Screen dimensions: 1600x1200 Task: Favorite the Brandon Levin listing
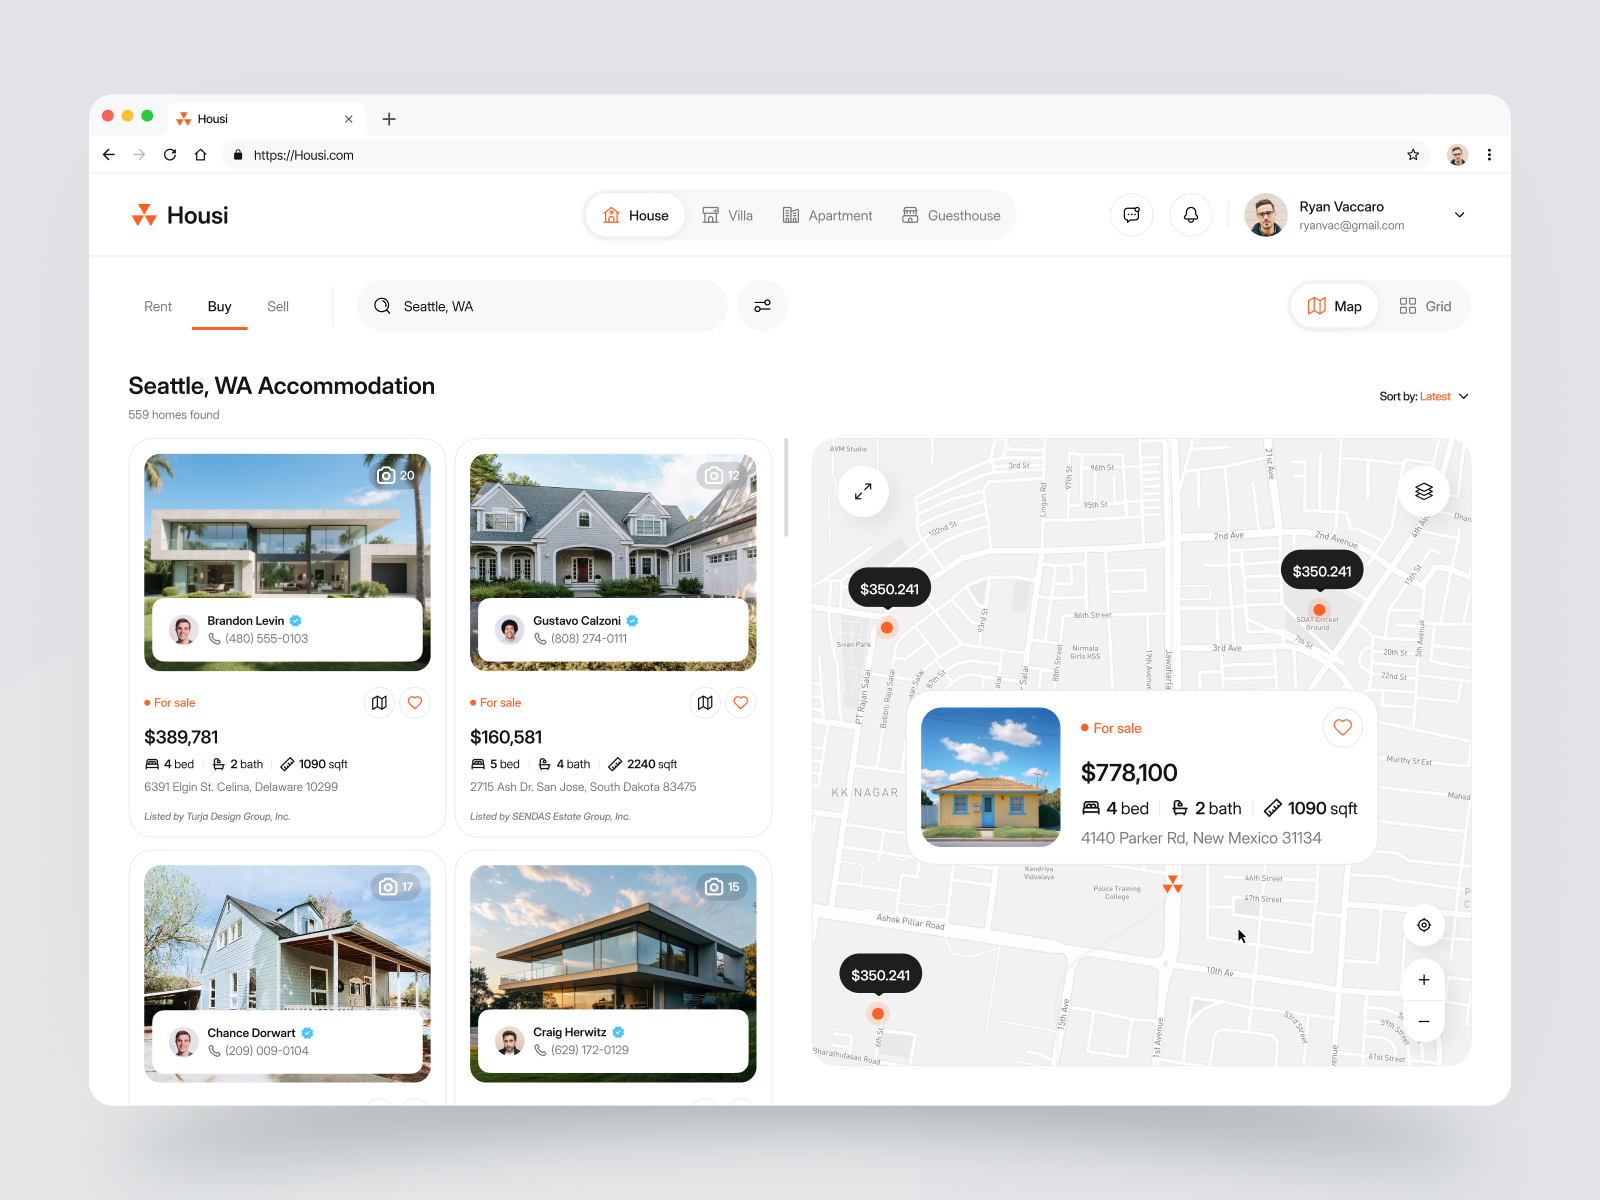414,703
